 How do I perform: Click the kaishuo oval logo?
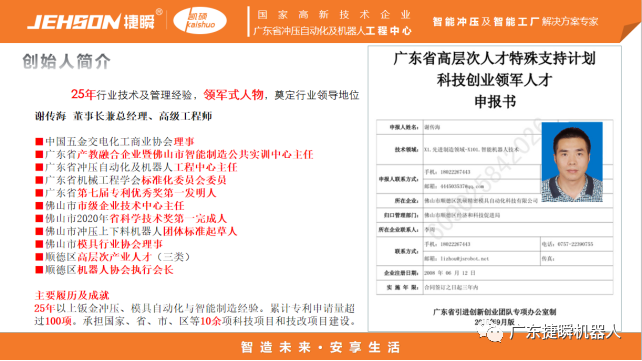point(200,21)
